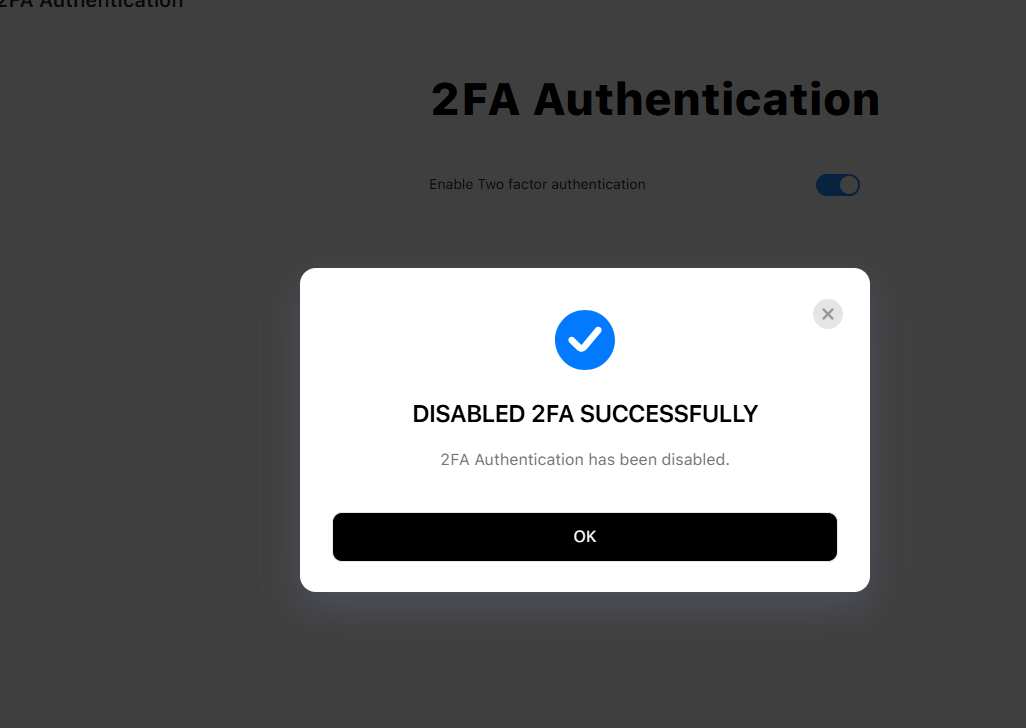Viewport: 1026px width, 728px height.
Task: Close the dialog with the X icon
Action: [827, 314]
